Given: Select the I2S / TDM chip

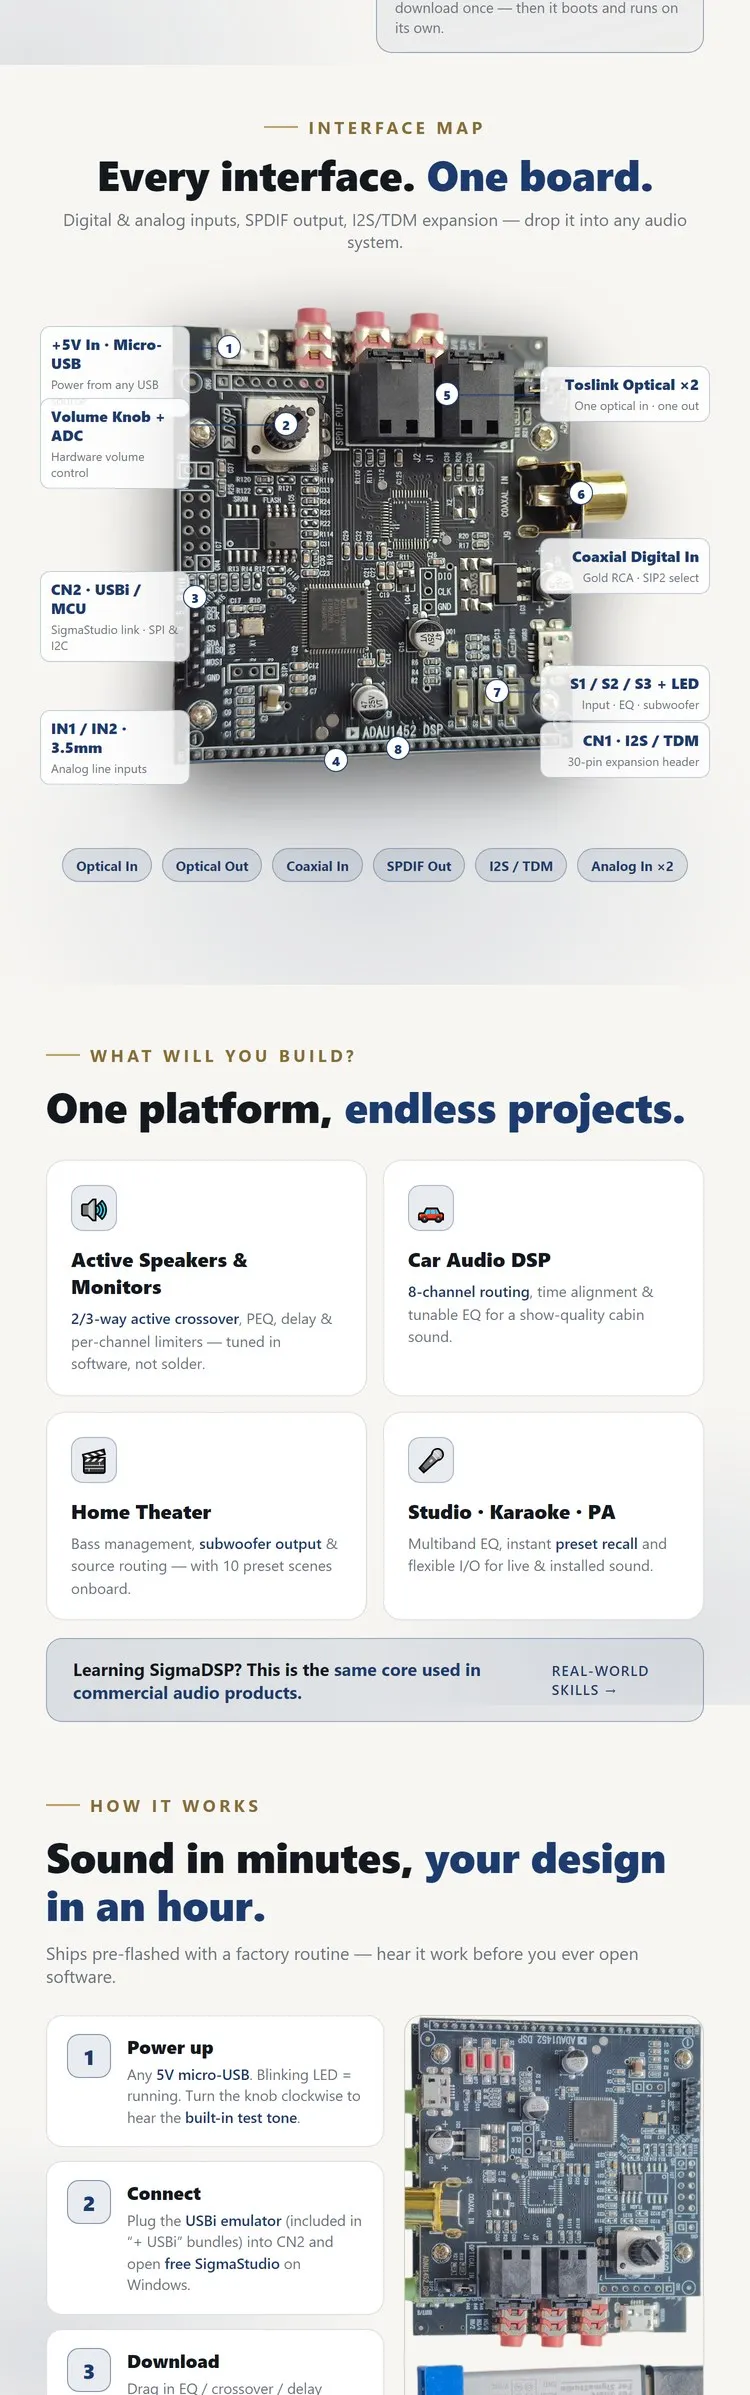Looking at the screenshot, I should [521, 866].
